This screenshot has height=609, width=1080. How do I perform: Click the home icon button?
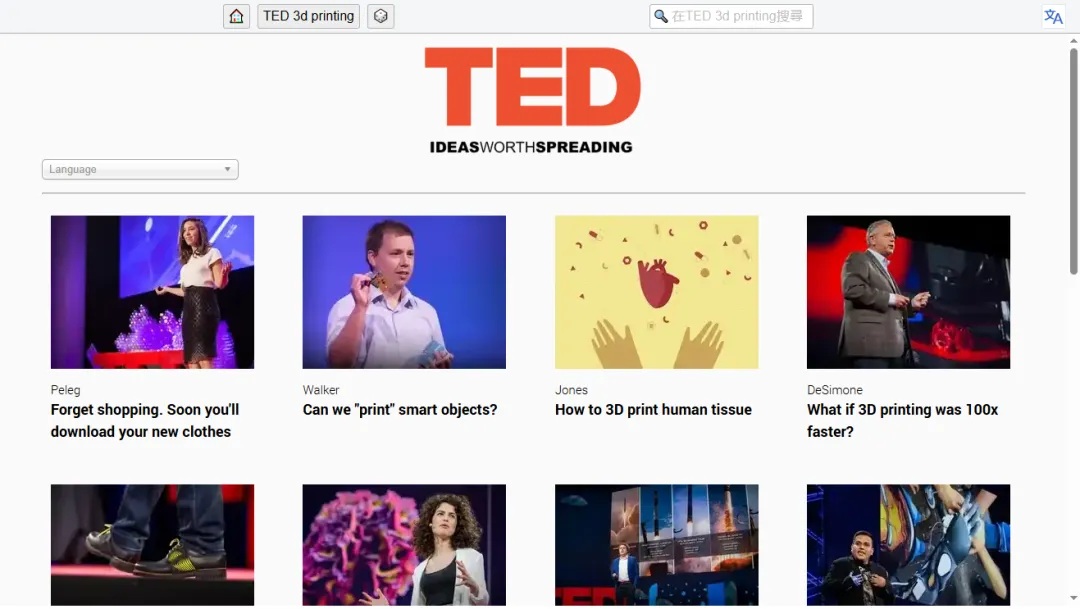click(x=236, y=16)
